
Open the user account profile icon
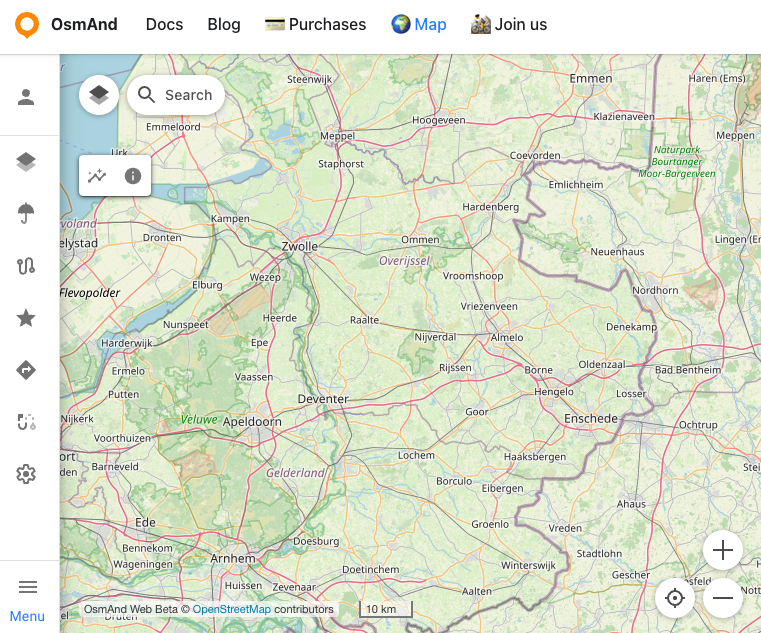27,97
